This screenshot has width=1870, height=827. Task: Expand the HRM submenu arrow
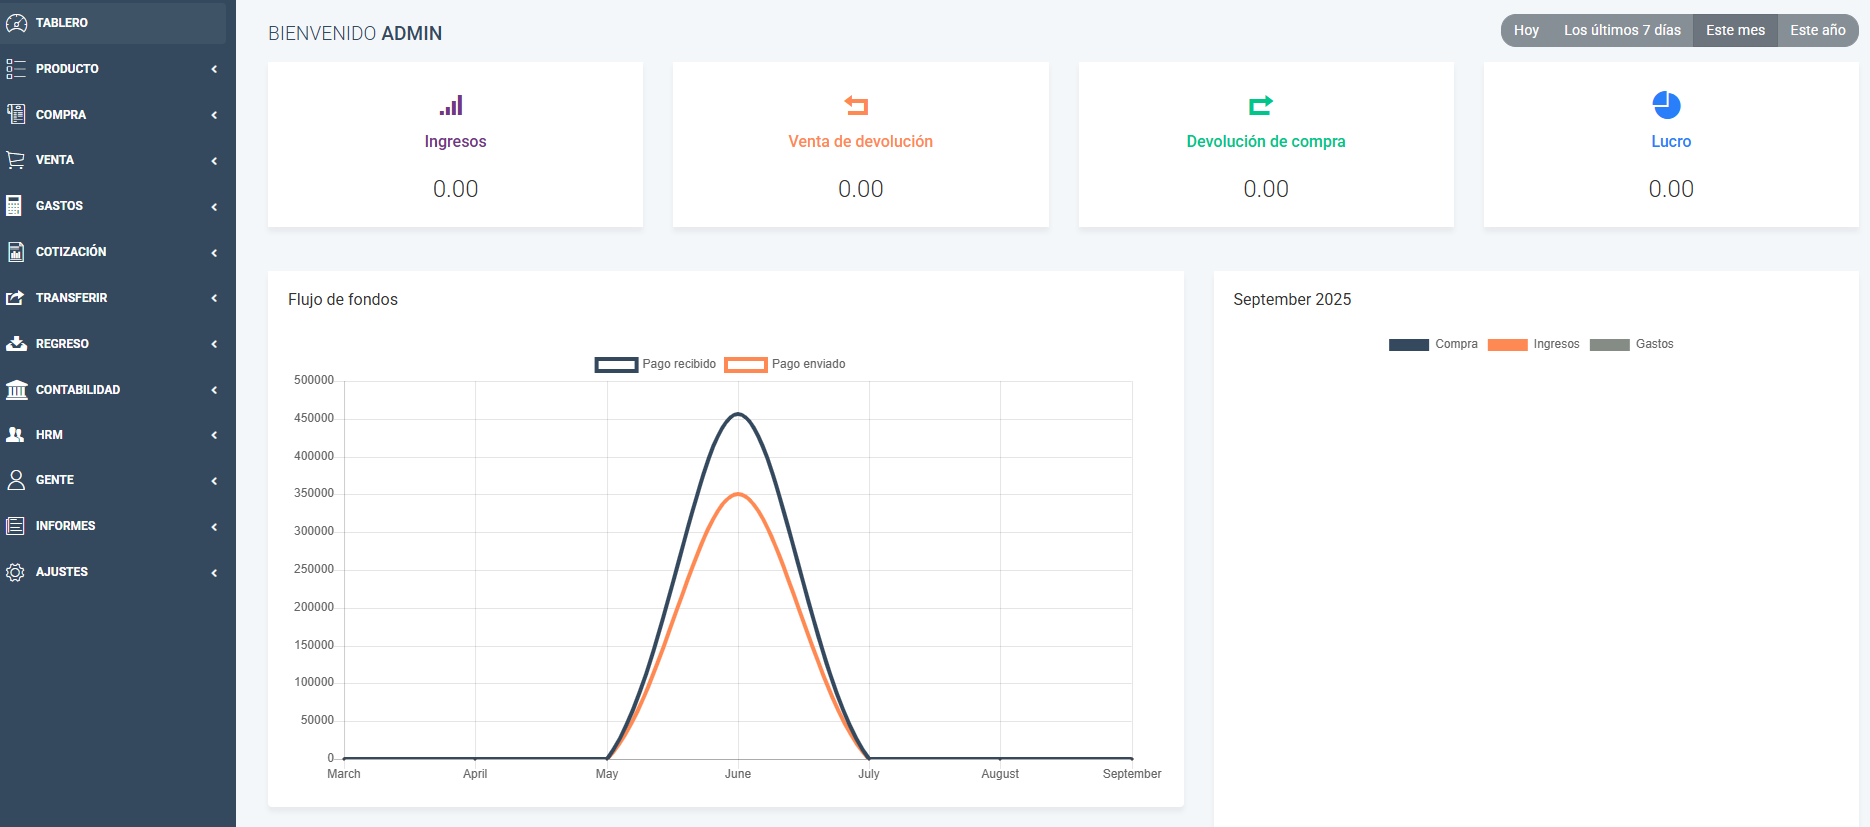(214, 435)
